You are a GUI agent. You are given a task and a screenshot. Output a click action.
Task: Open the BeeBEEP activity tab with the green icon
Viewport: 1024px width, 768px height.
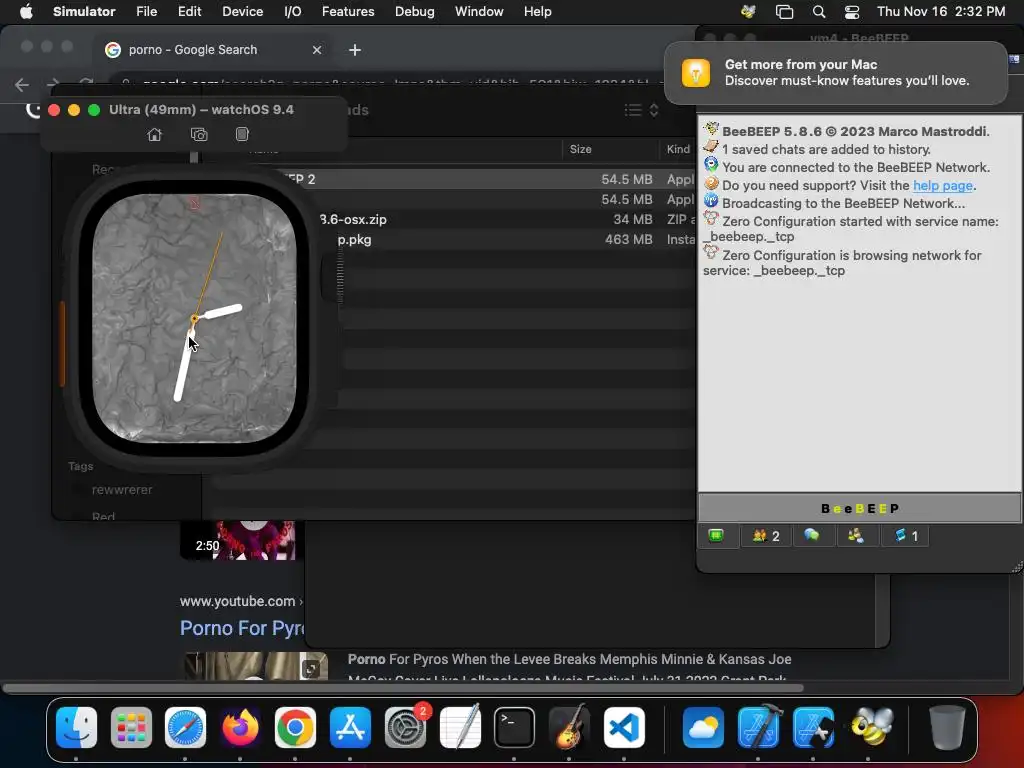(x=716, y=536)
